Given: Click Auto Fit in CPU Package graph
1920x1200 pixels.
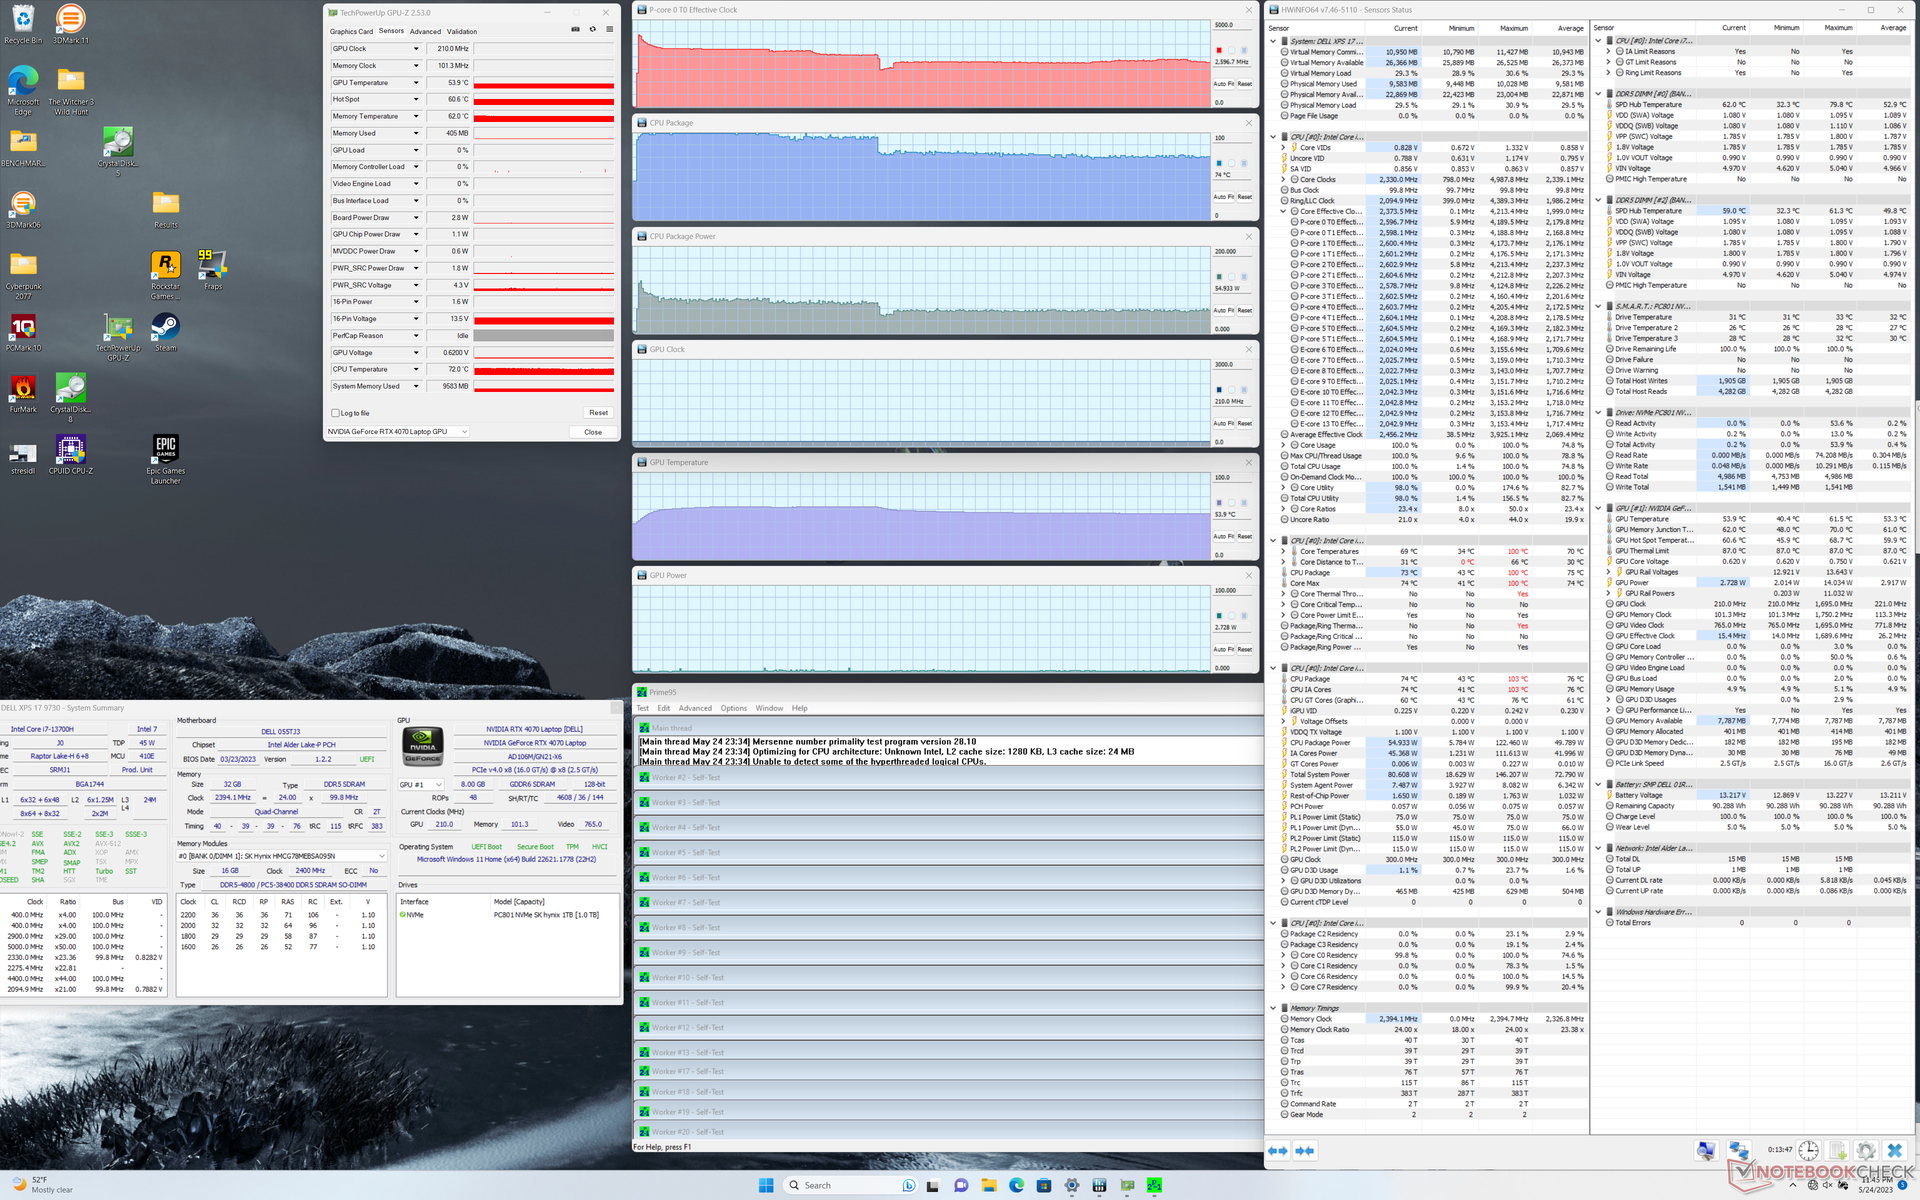Looking at the screenshot, I should pos(1224,197).
